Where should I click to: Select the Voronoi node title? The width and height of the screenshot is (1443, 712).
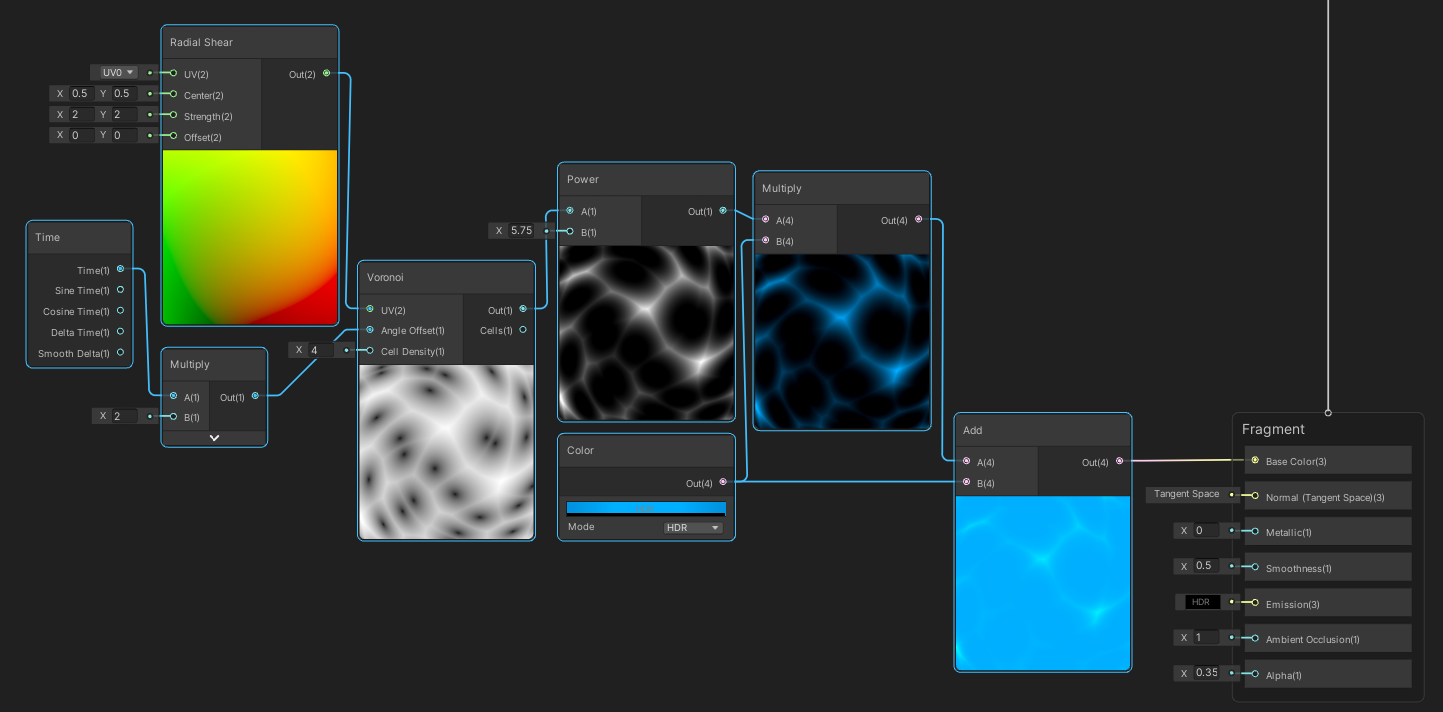coord(385,277)
